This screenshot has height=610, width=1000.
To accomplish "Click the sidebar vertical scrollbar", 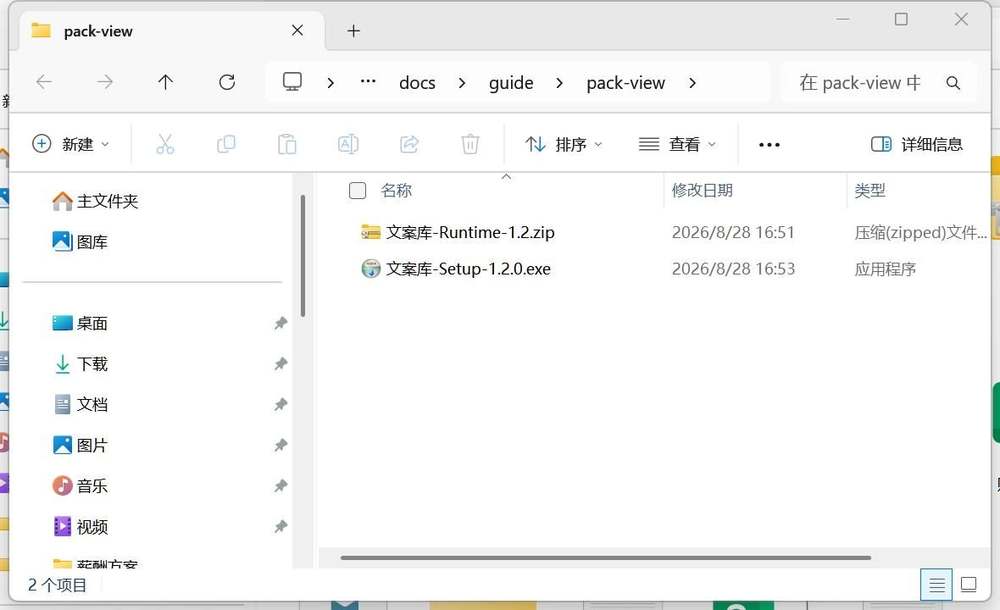I will coord(302,255).
